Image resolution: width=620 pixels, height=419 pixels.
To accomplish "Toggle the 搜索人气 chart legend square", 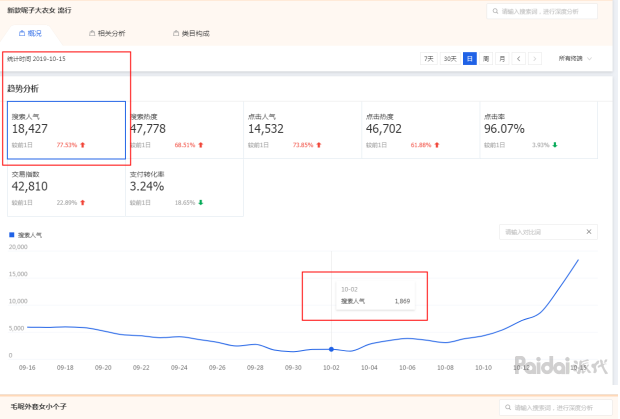I will [x=11, y=235].
